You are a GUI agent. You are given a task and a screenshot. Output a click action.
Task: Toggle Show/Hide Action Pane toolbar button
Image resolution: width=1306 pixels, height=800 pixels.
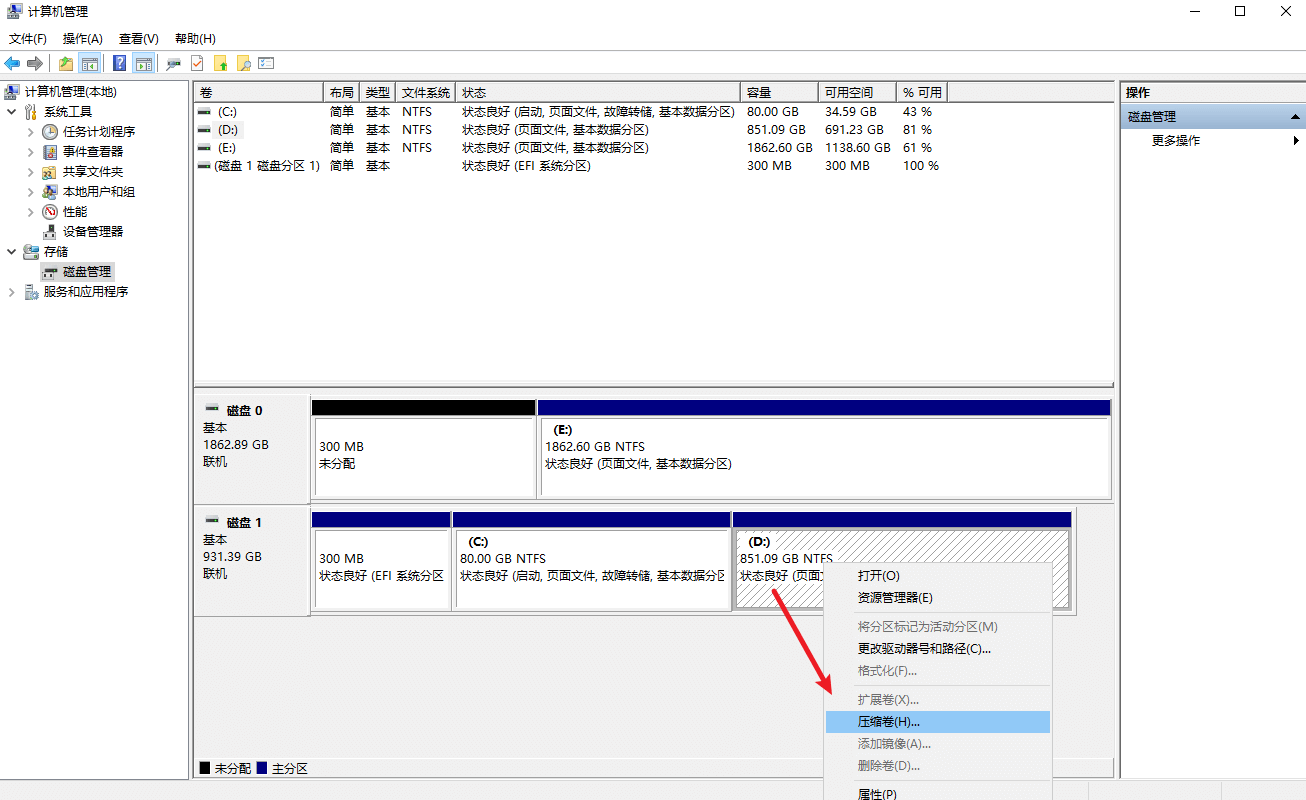[x=143, y=64]
